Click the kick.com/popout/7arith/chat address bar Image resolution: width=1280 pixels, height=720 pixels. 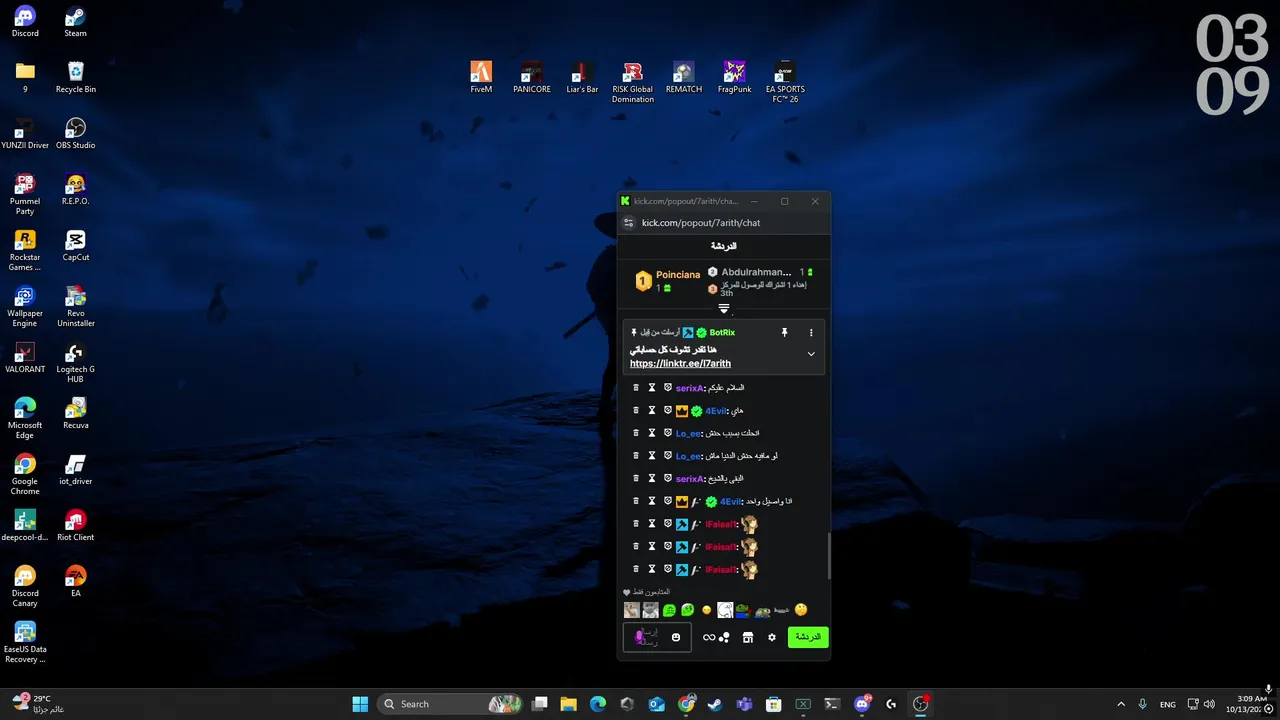coord(701,223)
